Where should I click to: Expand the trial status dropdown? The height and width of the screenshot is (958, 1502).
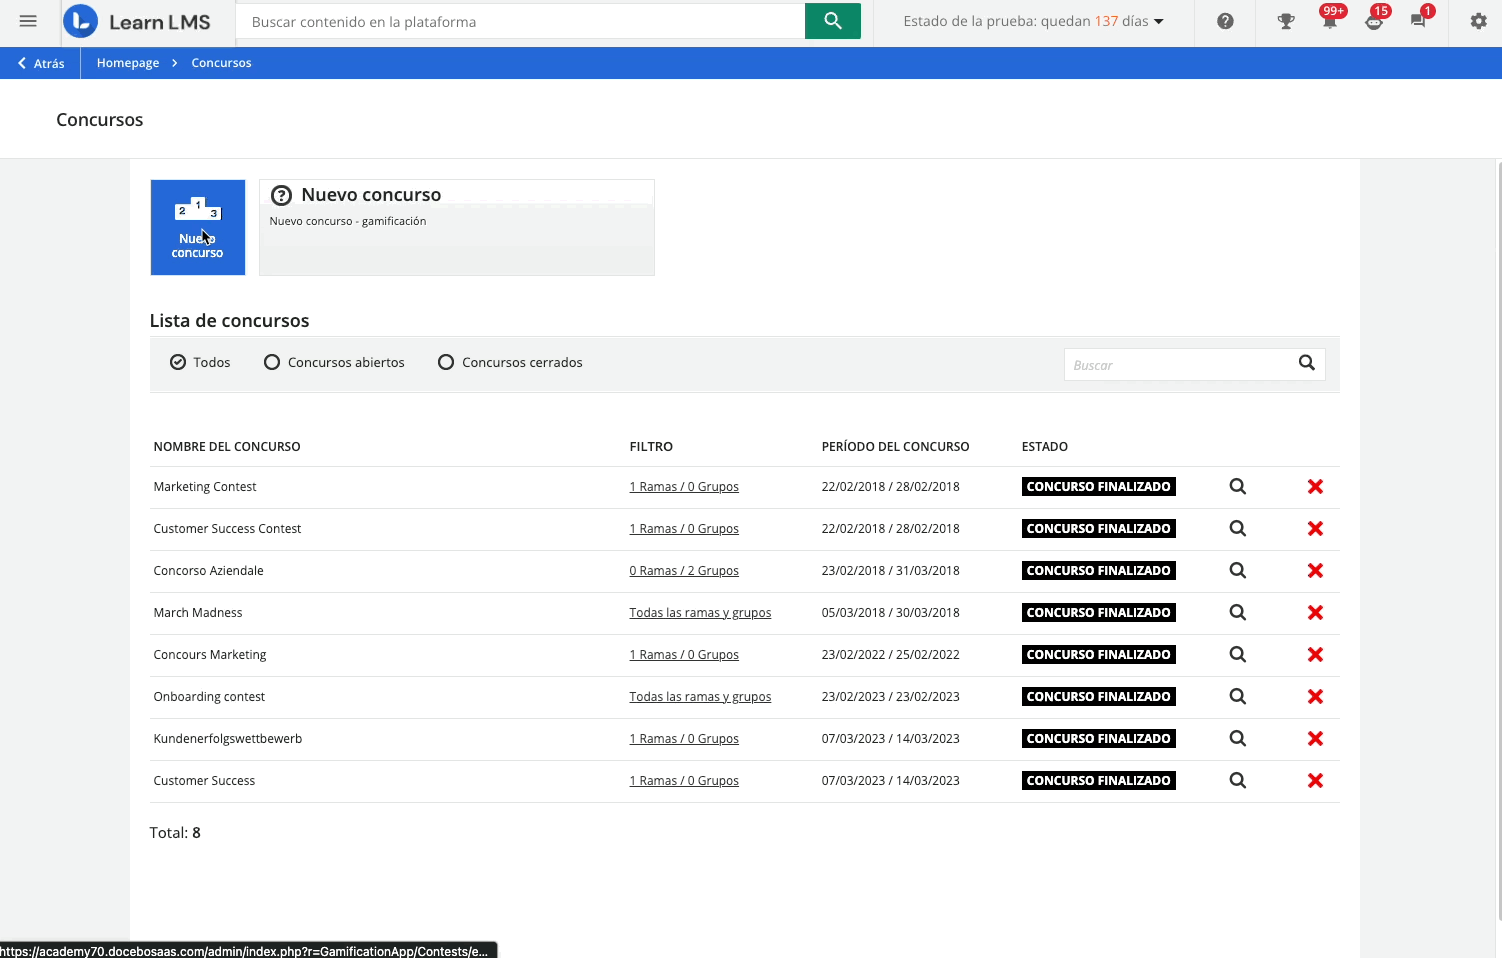(1159, 21)
